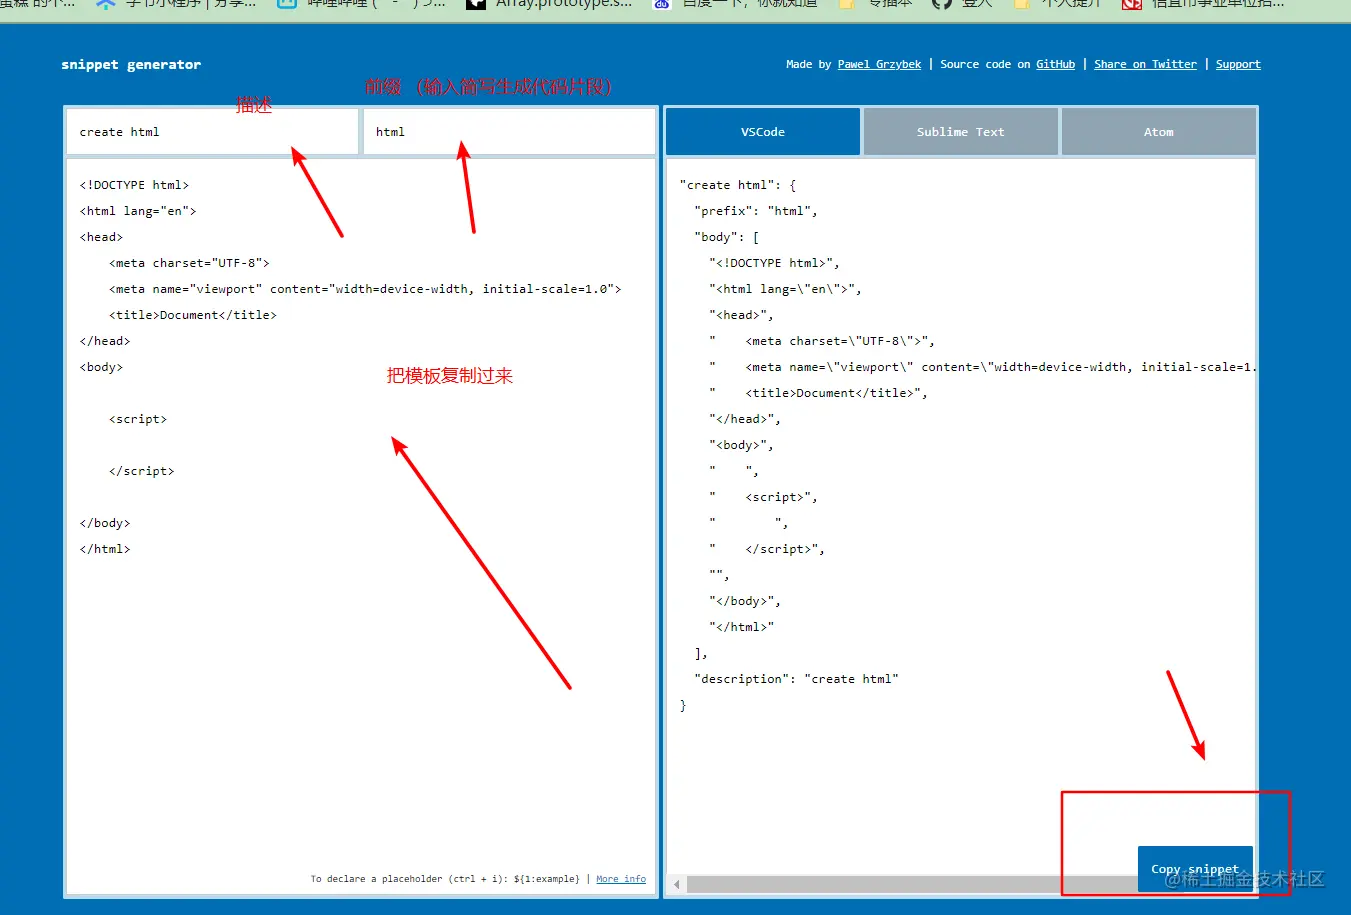Screen dimensions: 1351x915
Task: Open the Support link
Action: pos(1238,64)
